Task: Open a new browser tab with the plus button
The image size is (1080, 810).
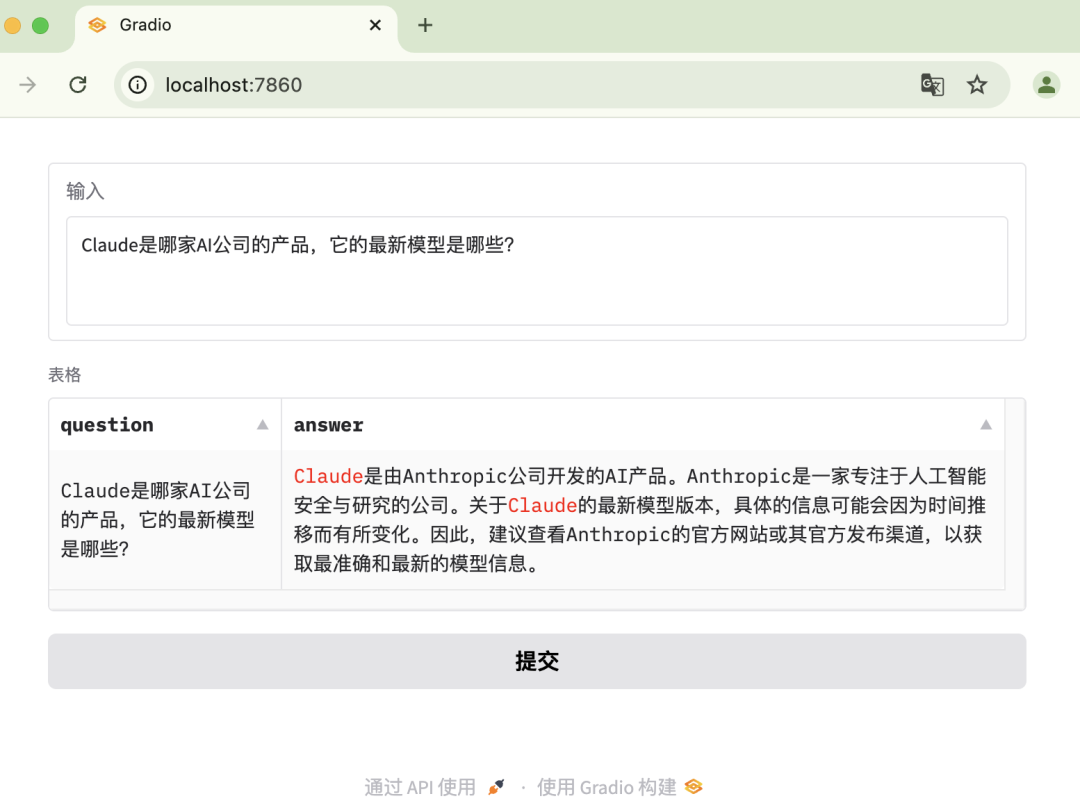Action: (425, 25)
